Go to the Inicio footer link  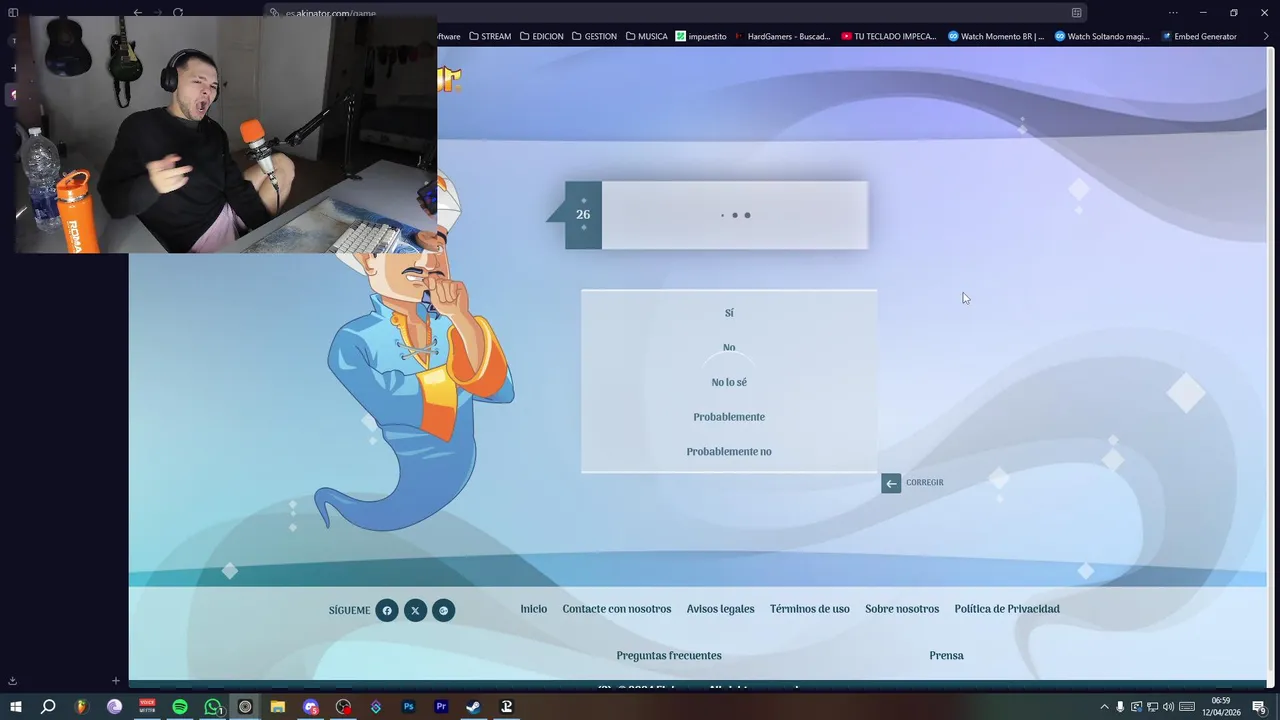(533, 609)
